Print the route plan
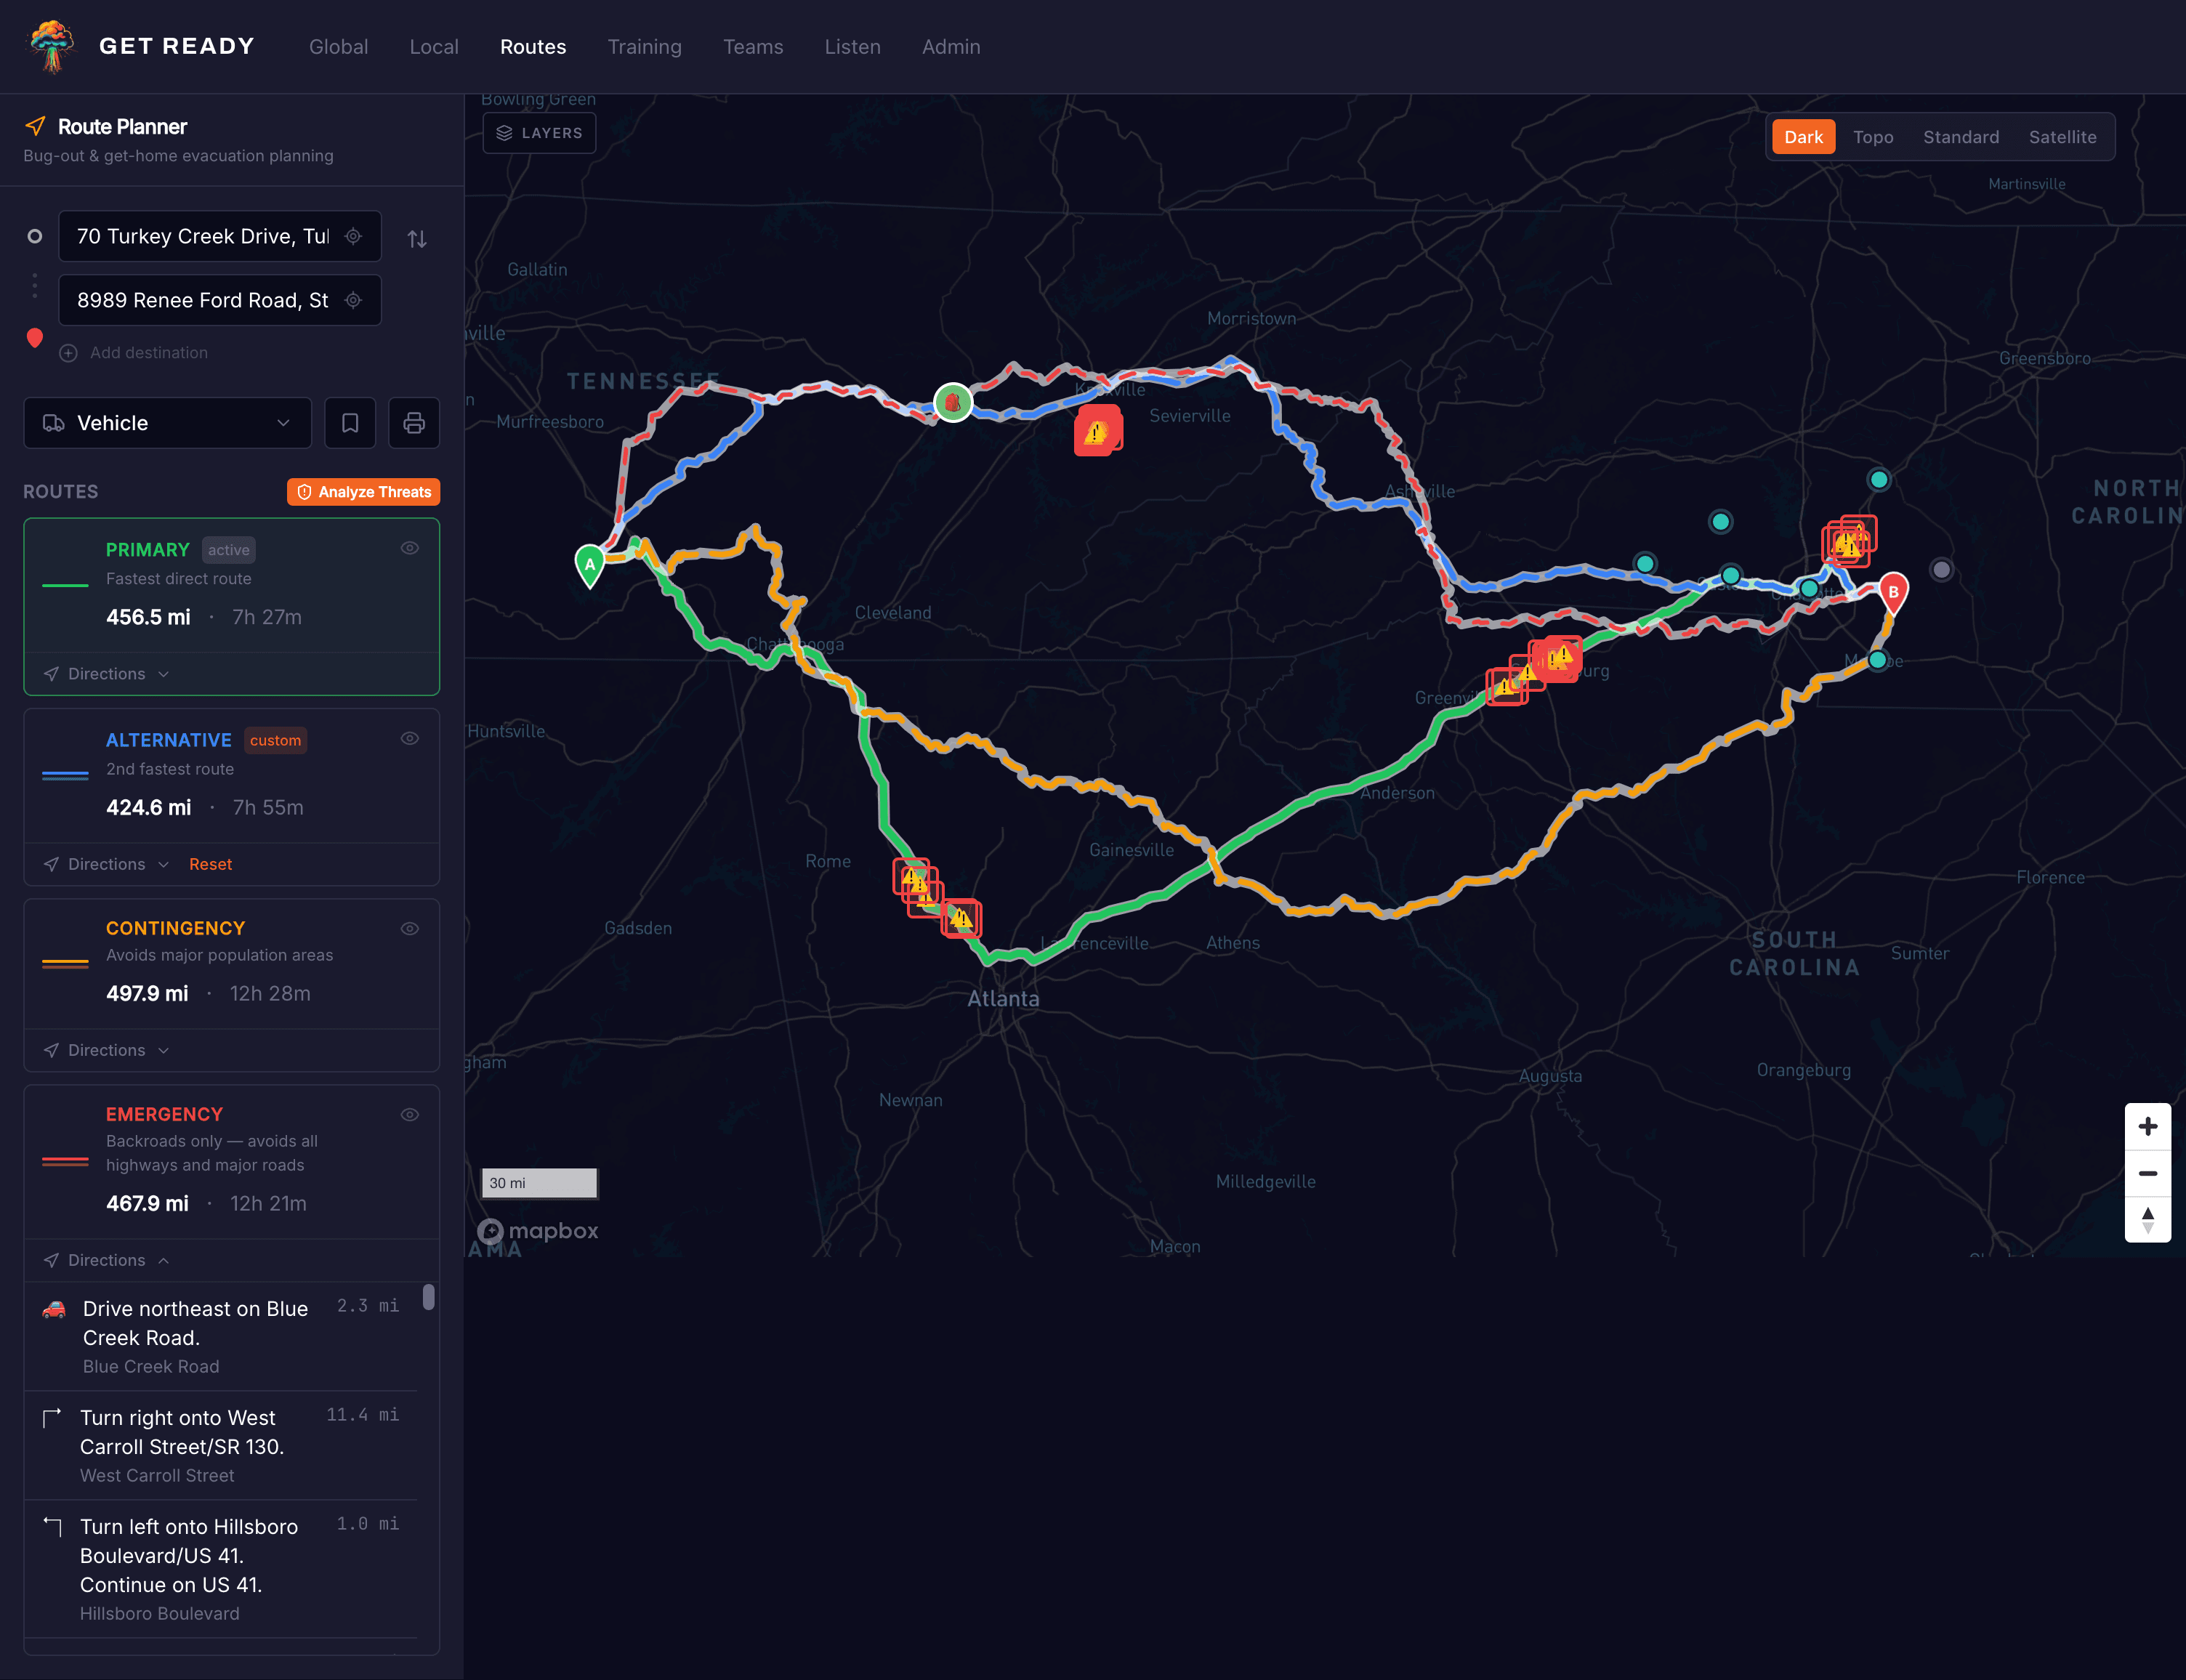Image resolution: width=2186 pixels, height=1680 pixels. coord(413,422)
